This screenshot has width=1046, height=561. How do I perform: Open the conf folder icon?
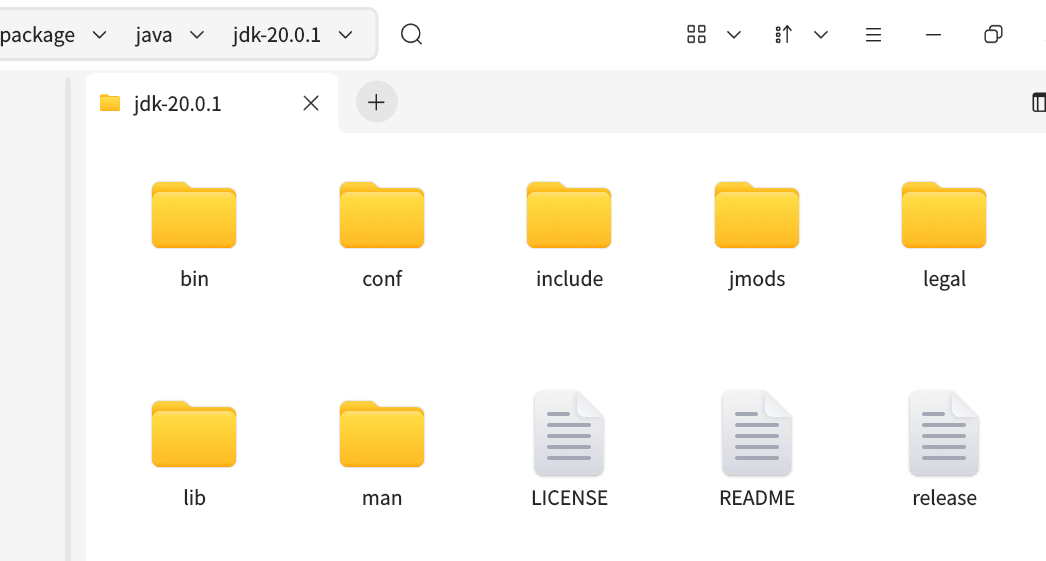click(382, 215)
